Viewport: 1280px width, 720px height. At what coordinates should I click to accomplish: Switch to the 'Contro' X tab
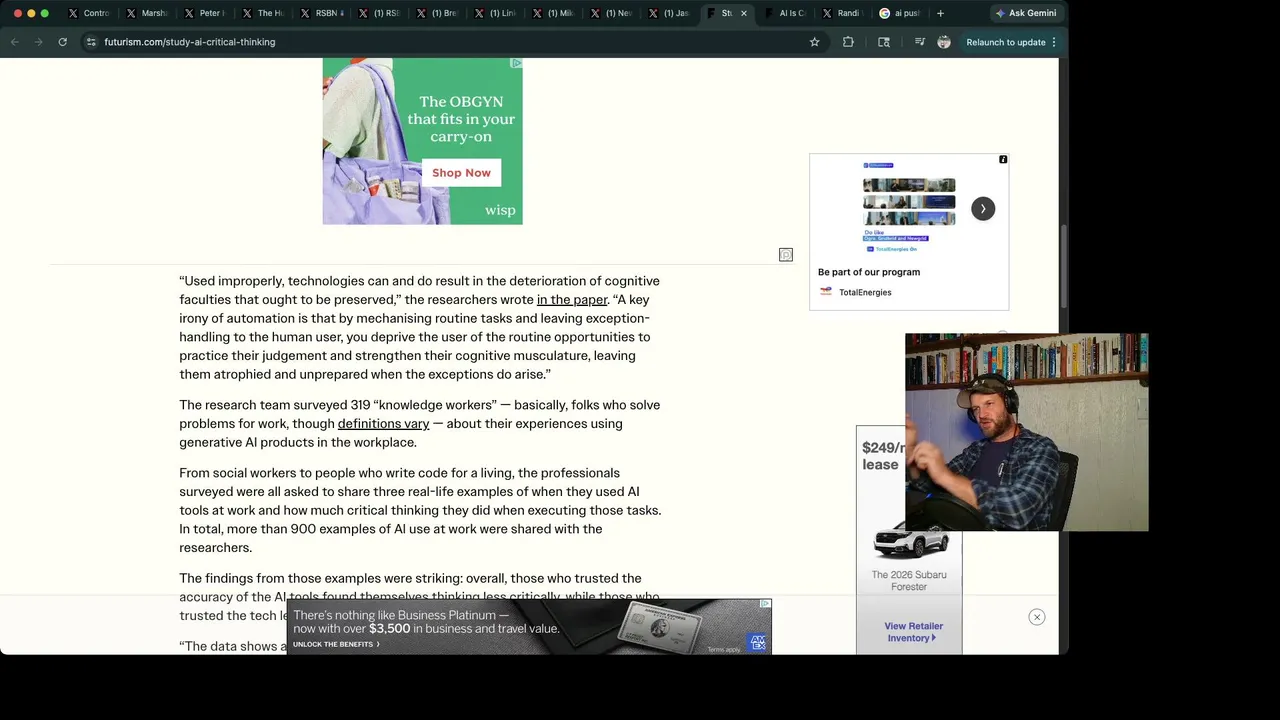pyautogui.click(x=88, y=13)
